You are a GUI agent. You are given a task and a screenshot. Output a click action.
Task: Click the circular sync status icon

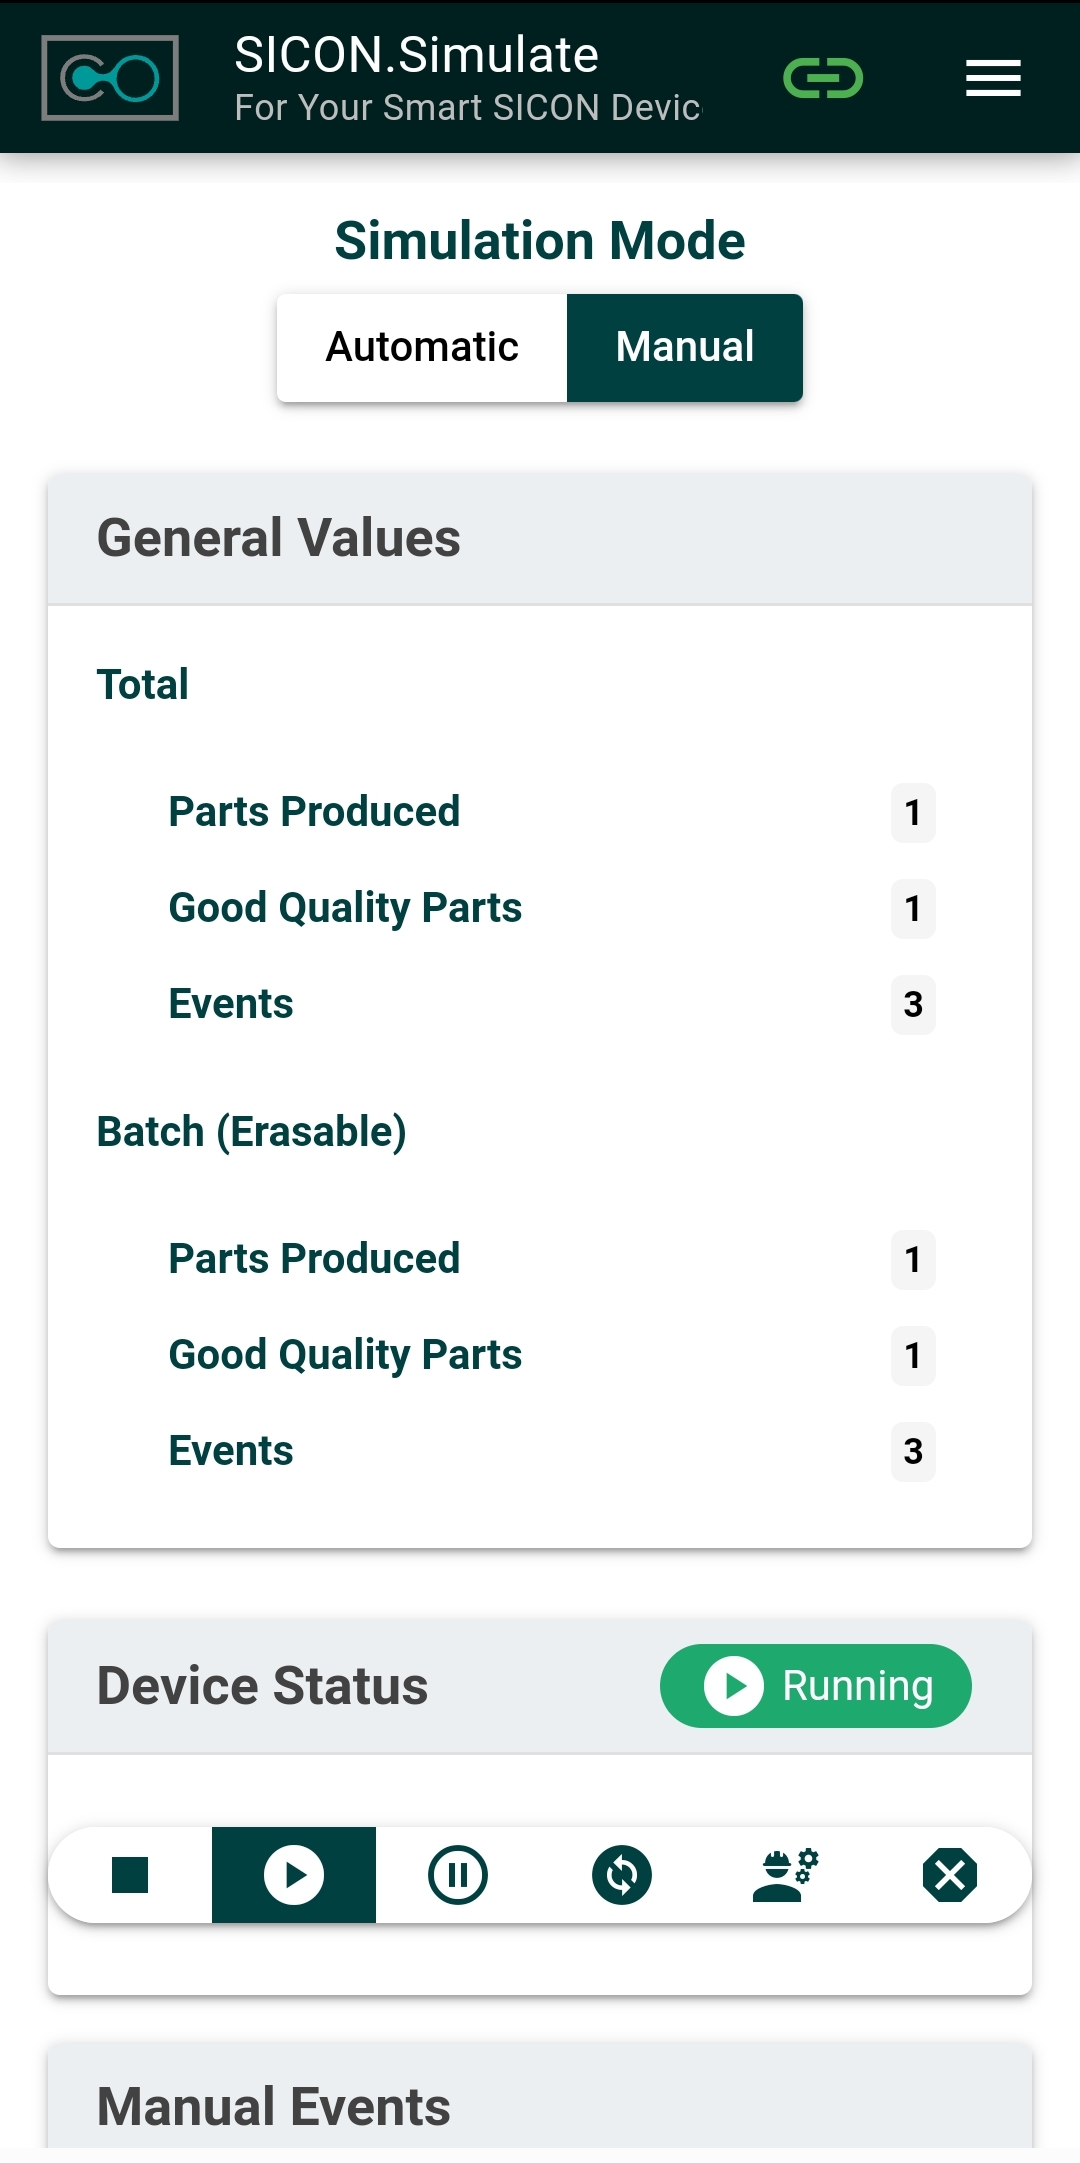(622, 1875)
